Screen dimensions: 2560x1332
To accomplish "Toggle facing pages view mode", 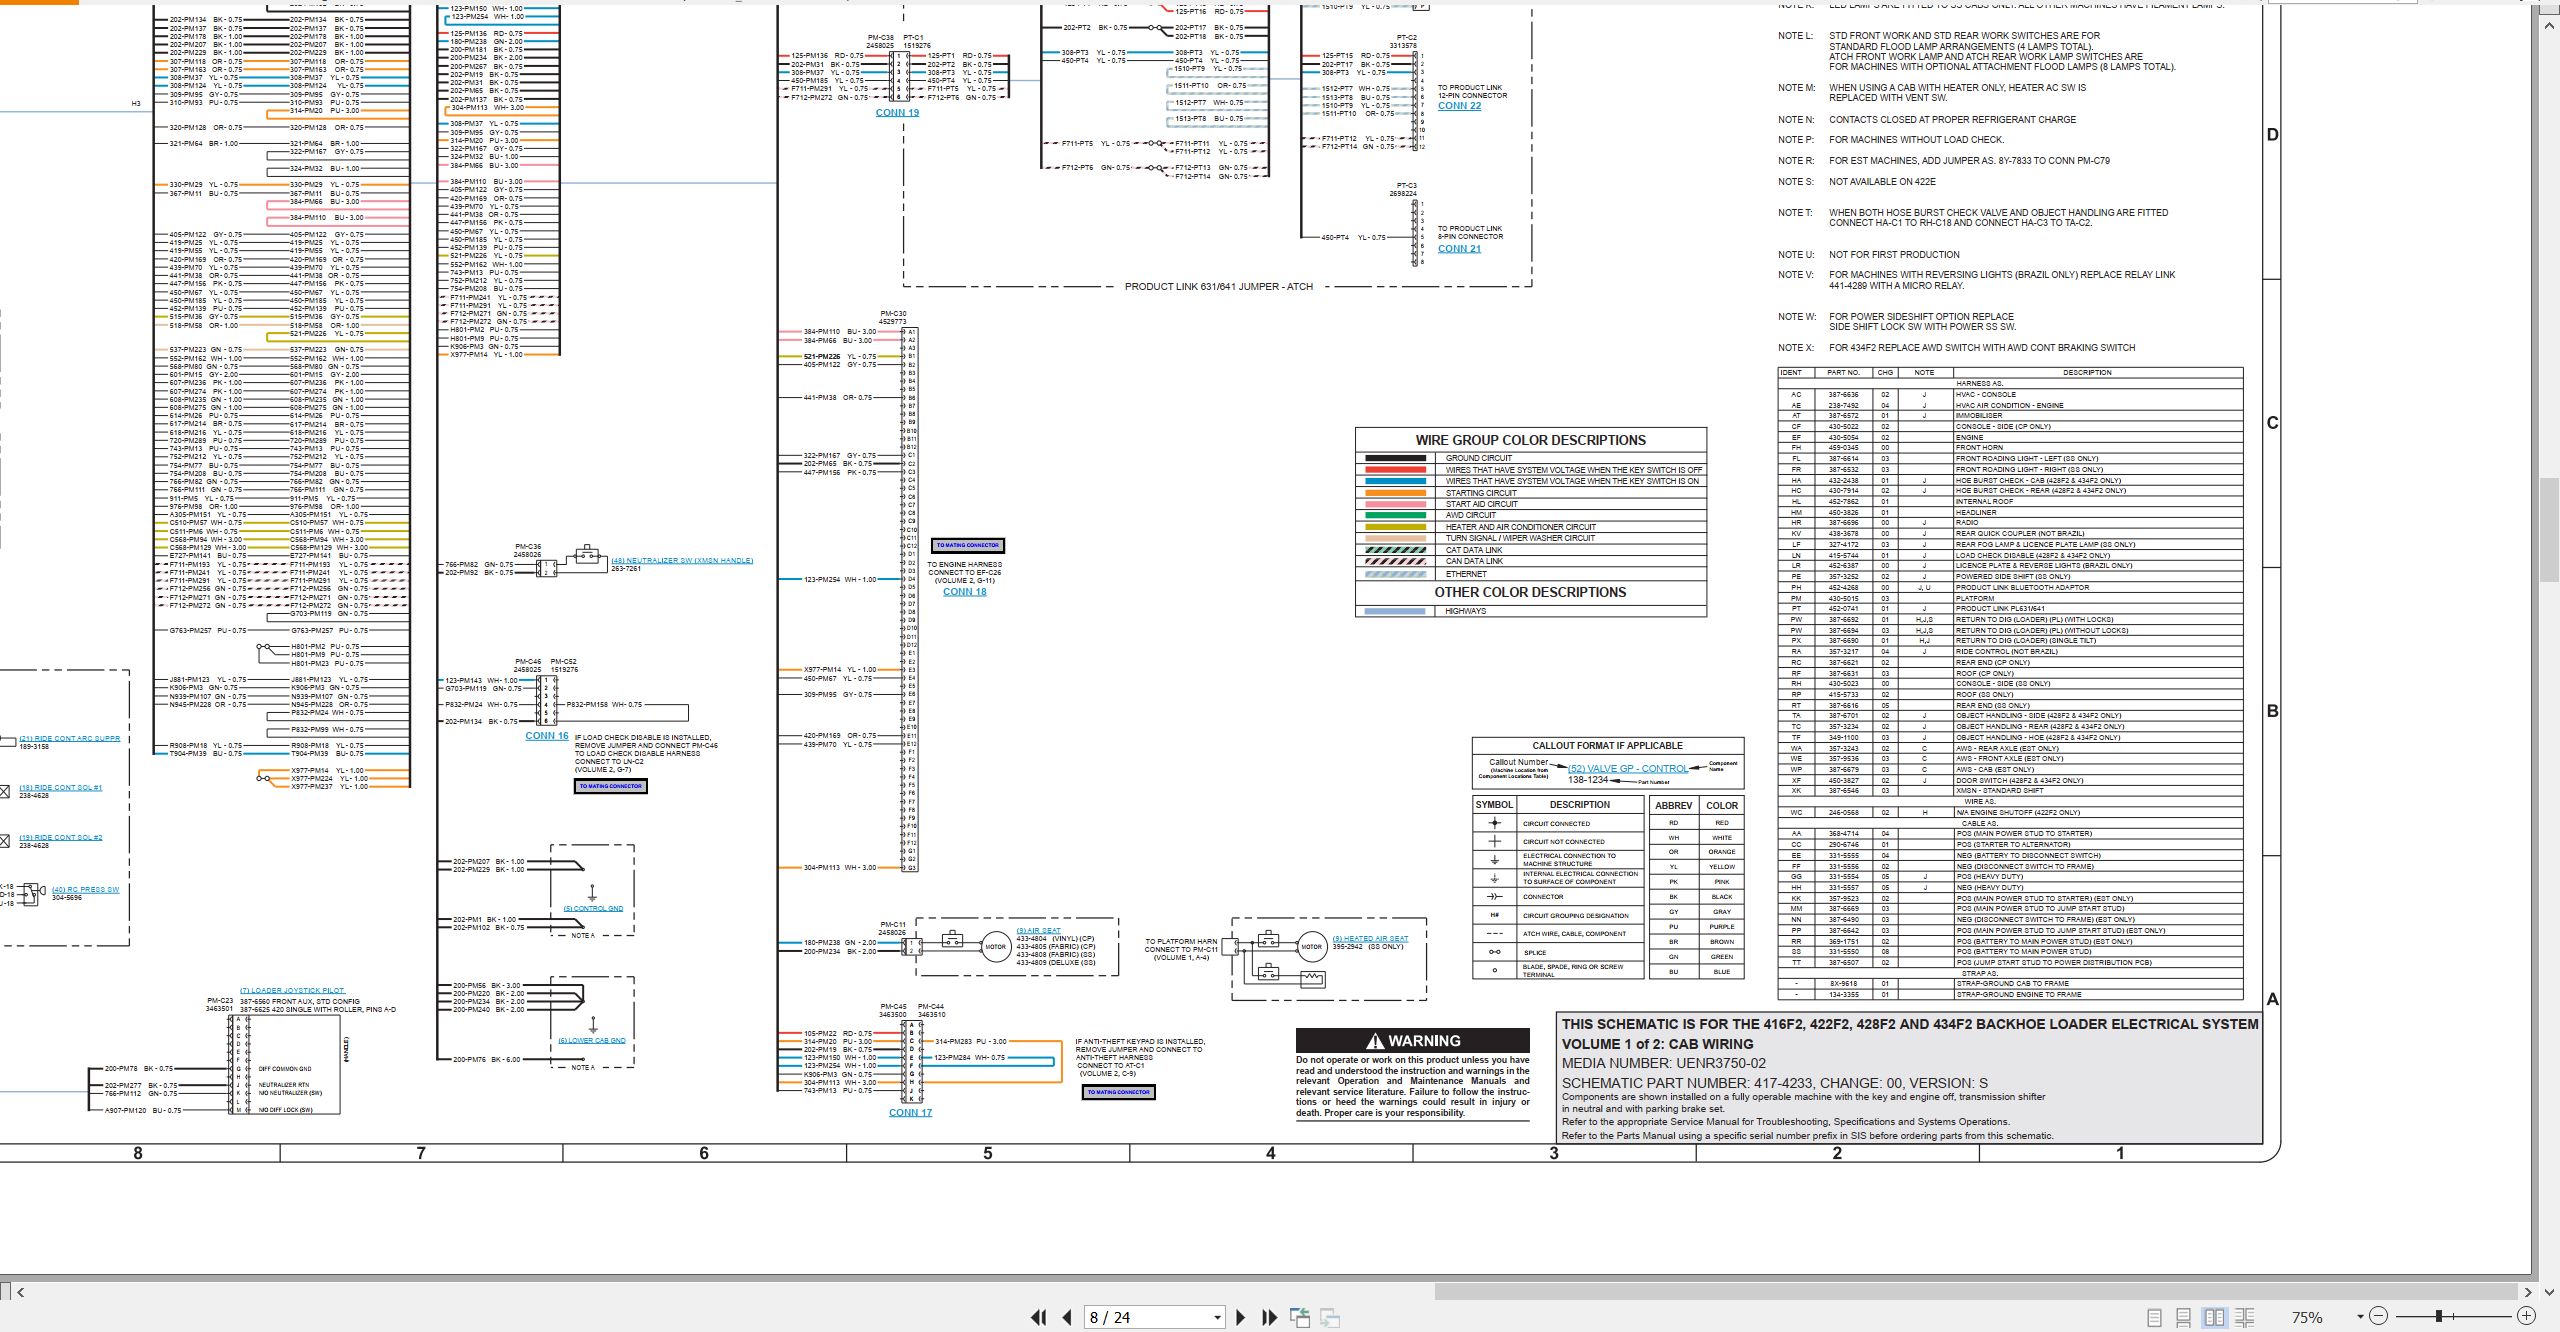I will pyautogui.click(x=2215, y=1317).
